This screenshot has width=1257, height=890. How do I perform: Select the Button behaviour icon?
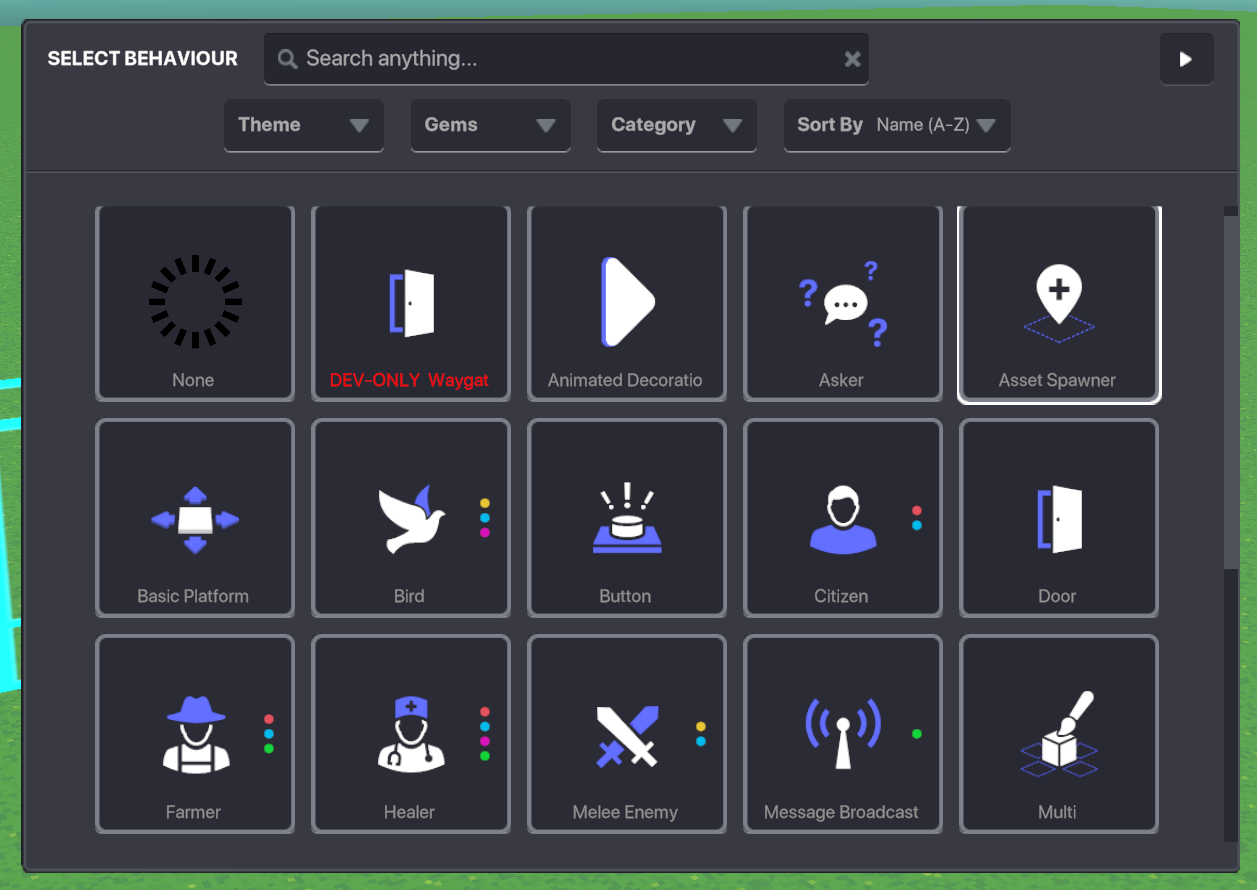click(627, 518)
